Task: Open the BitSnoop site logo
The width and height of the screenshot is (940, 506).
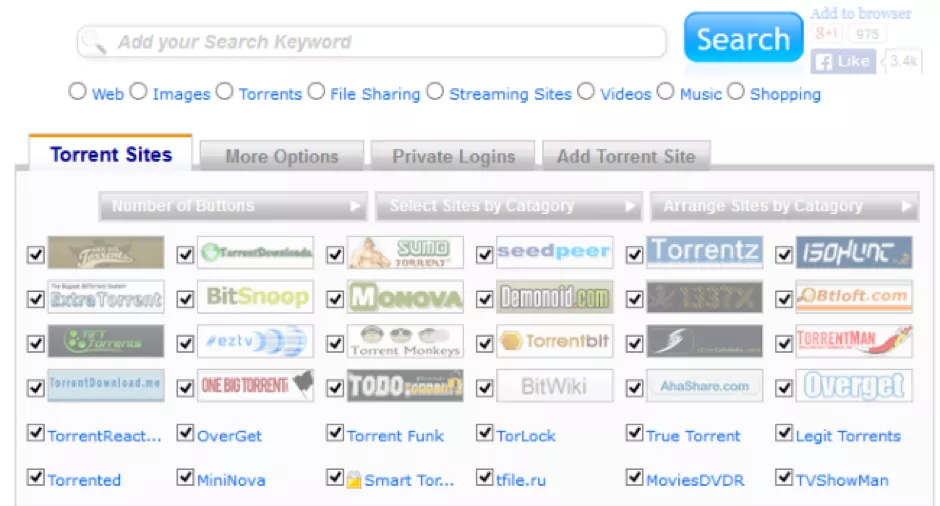Action: point(255,297)
